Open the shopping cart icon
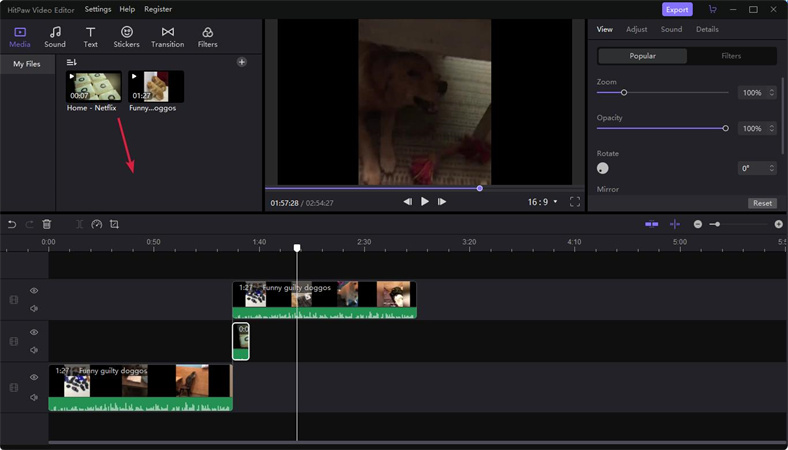 pos(712,10)
